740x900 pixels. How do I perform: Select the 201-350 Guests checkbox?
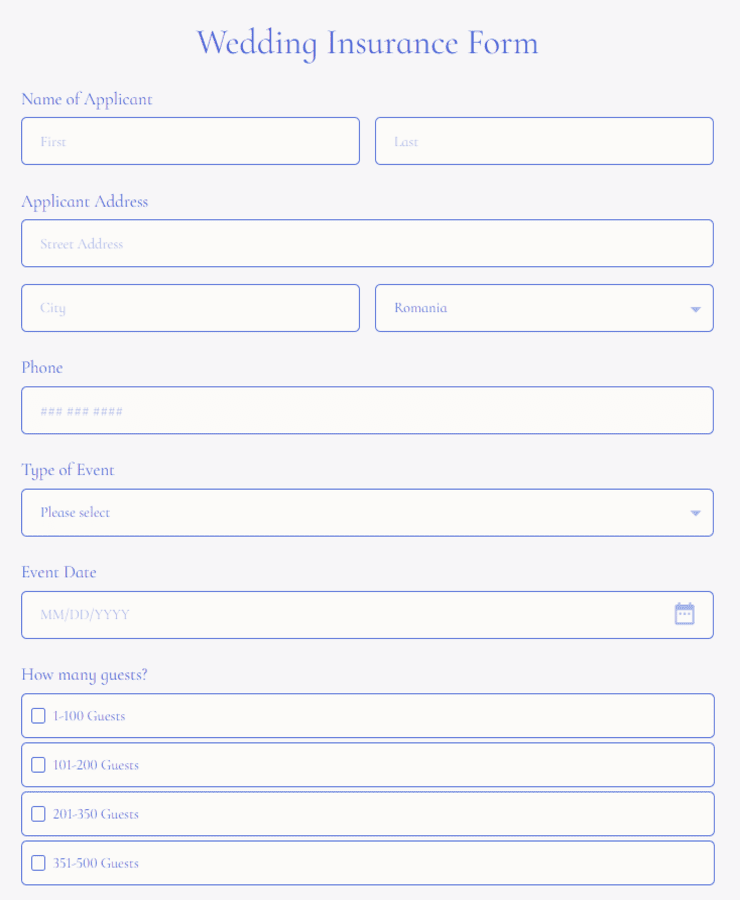38,814
